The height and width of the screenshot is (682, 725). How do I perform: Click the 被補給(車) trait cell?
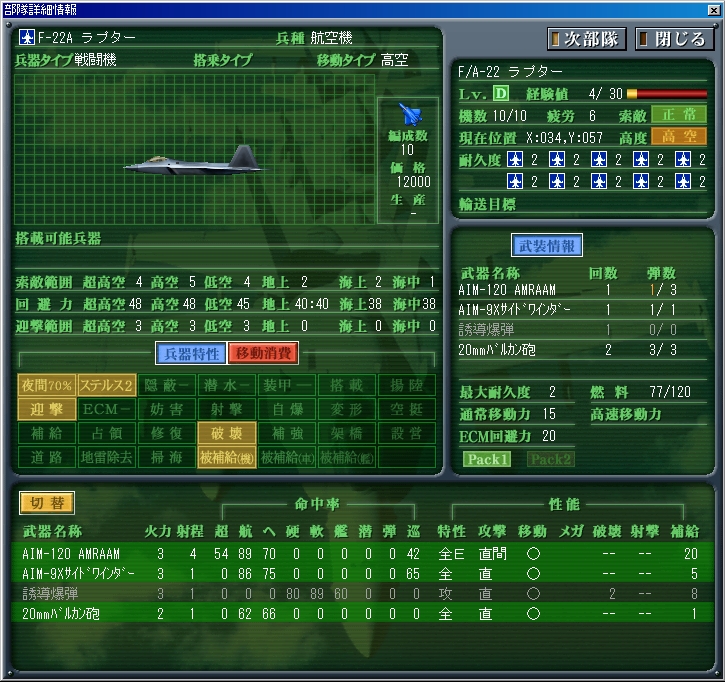[287, 458]
